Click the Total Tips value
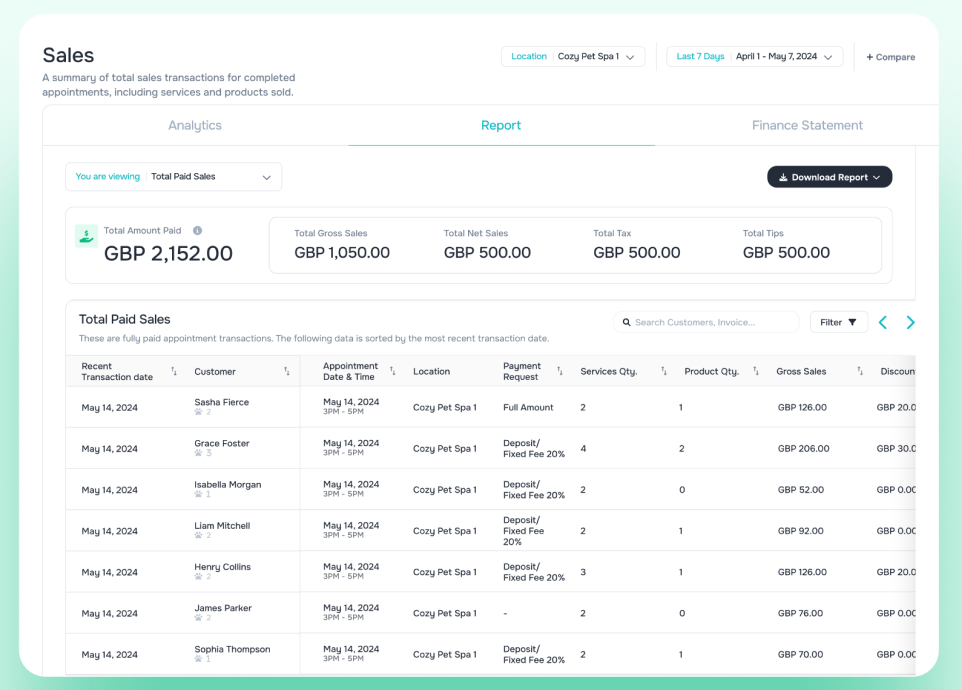 (x=787, y=253)
